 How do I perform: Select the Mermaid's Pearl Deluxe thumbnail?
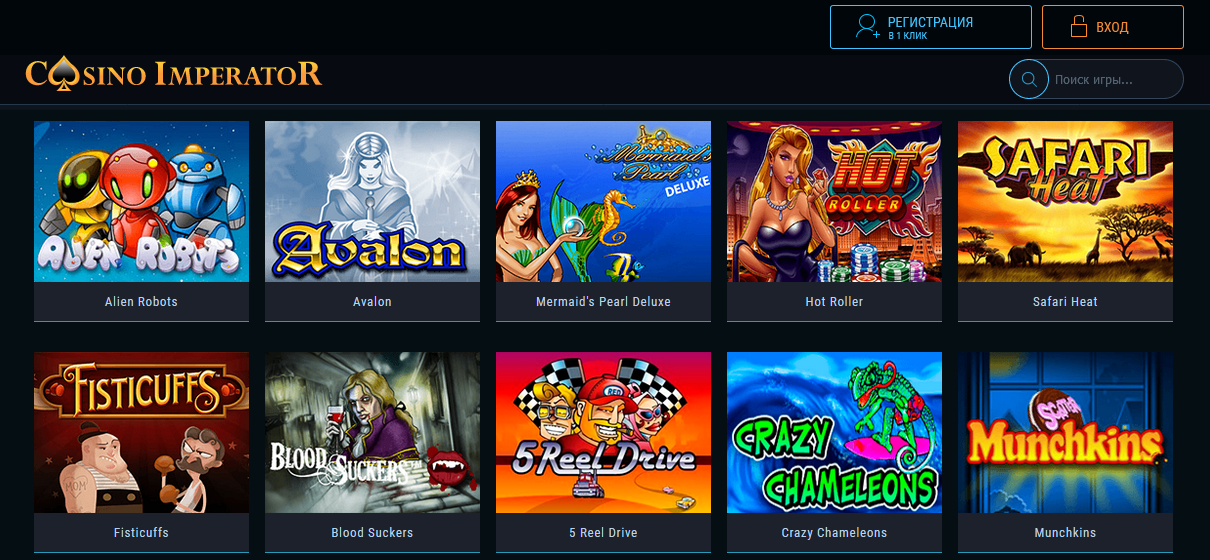[603, 201]
